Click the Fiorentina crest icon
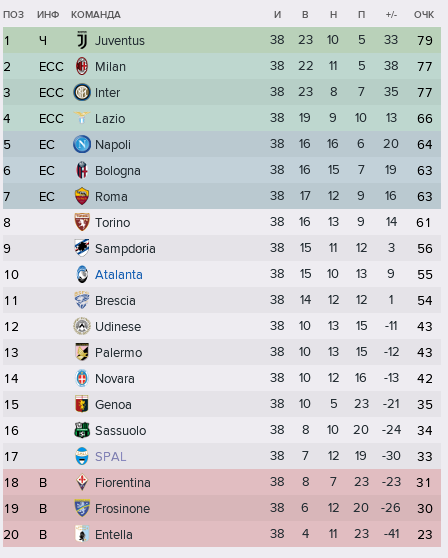The width and height of the screenshot is (448, 558). pyautogui.click(x=82, y=482)
